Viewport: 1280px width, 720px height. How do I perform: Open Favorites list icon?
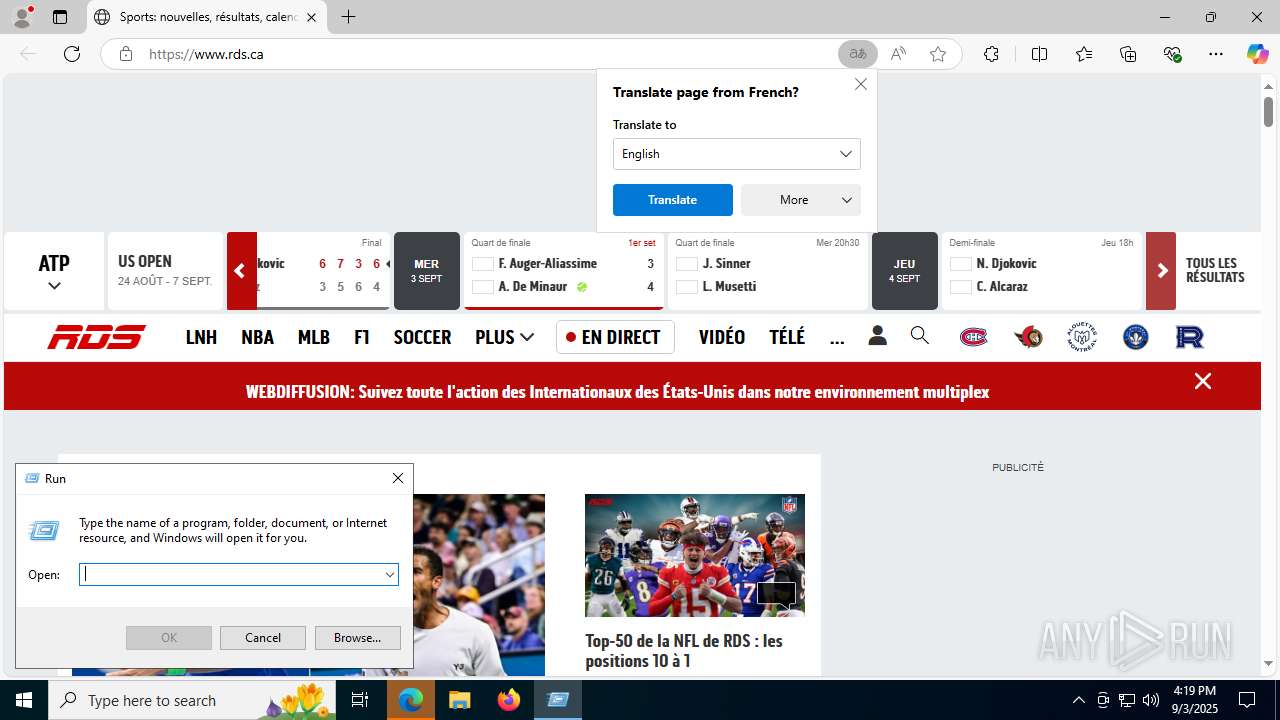1084,54
